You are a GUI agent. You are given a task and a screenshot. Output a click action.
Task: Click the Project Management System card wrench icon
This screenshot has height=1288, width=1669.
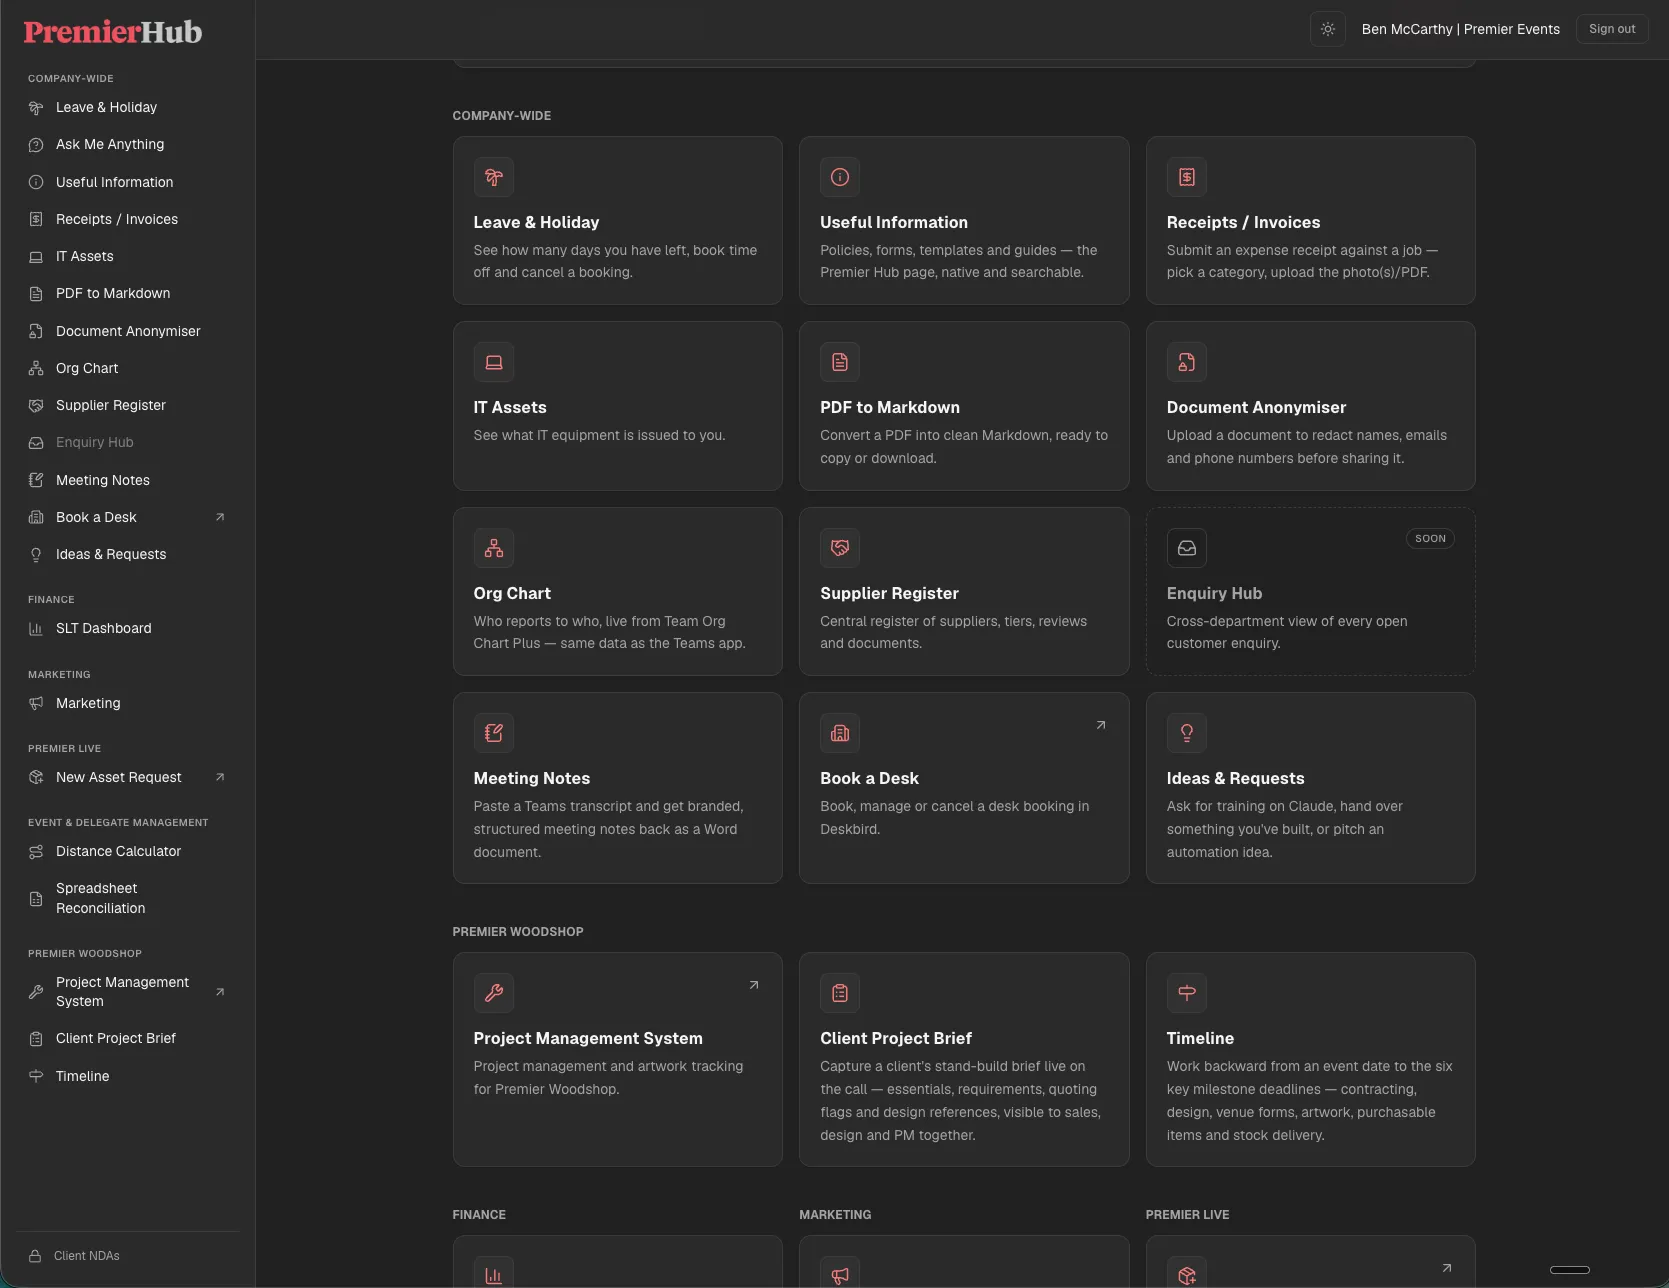[x=494, y=993]
